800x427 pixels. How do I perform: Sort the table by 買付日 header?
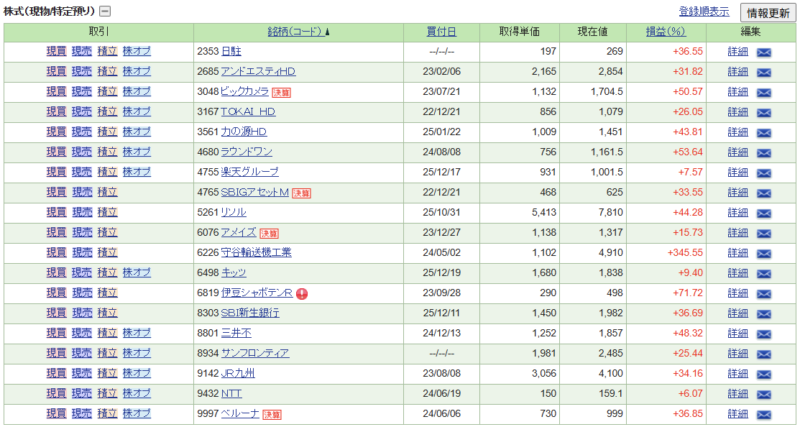pyautogui.click(x=442, y=31)
